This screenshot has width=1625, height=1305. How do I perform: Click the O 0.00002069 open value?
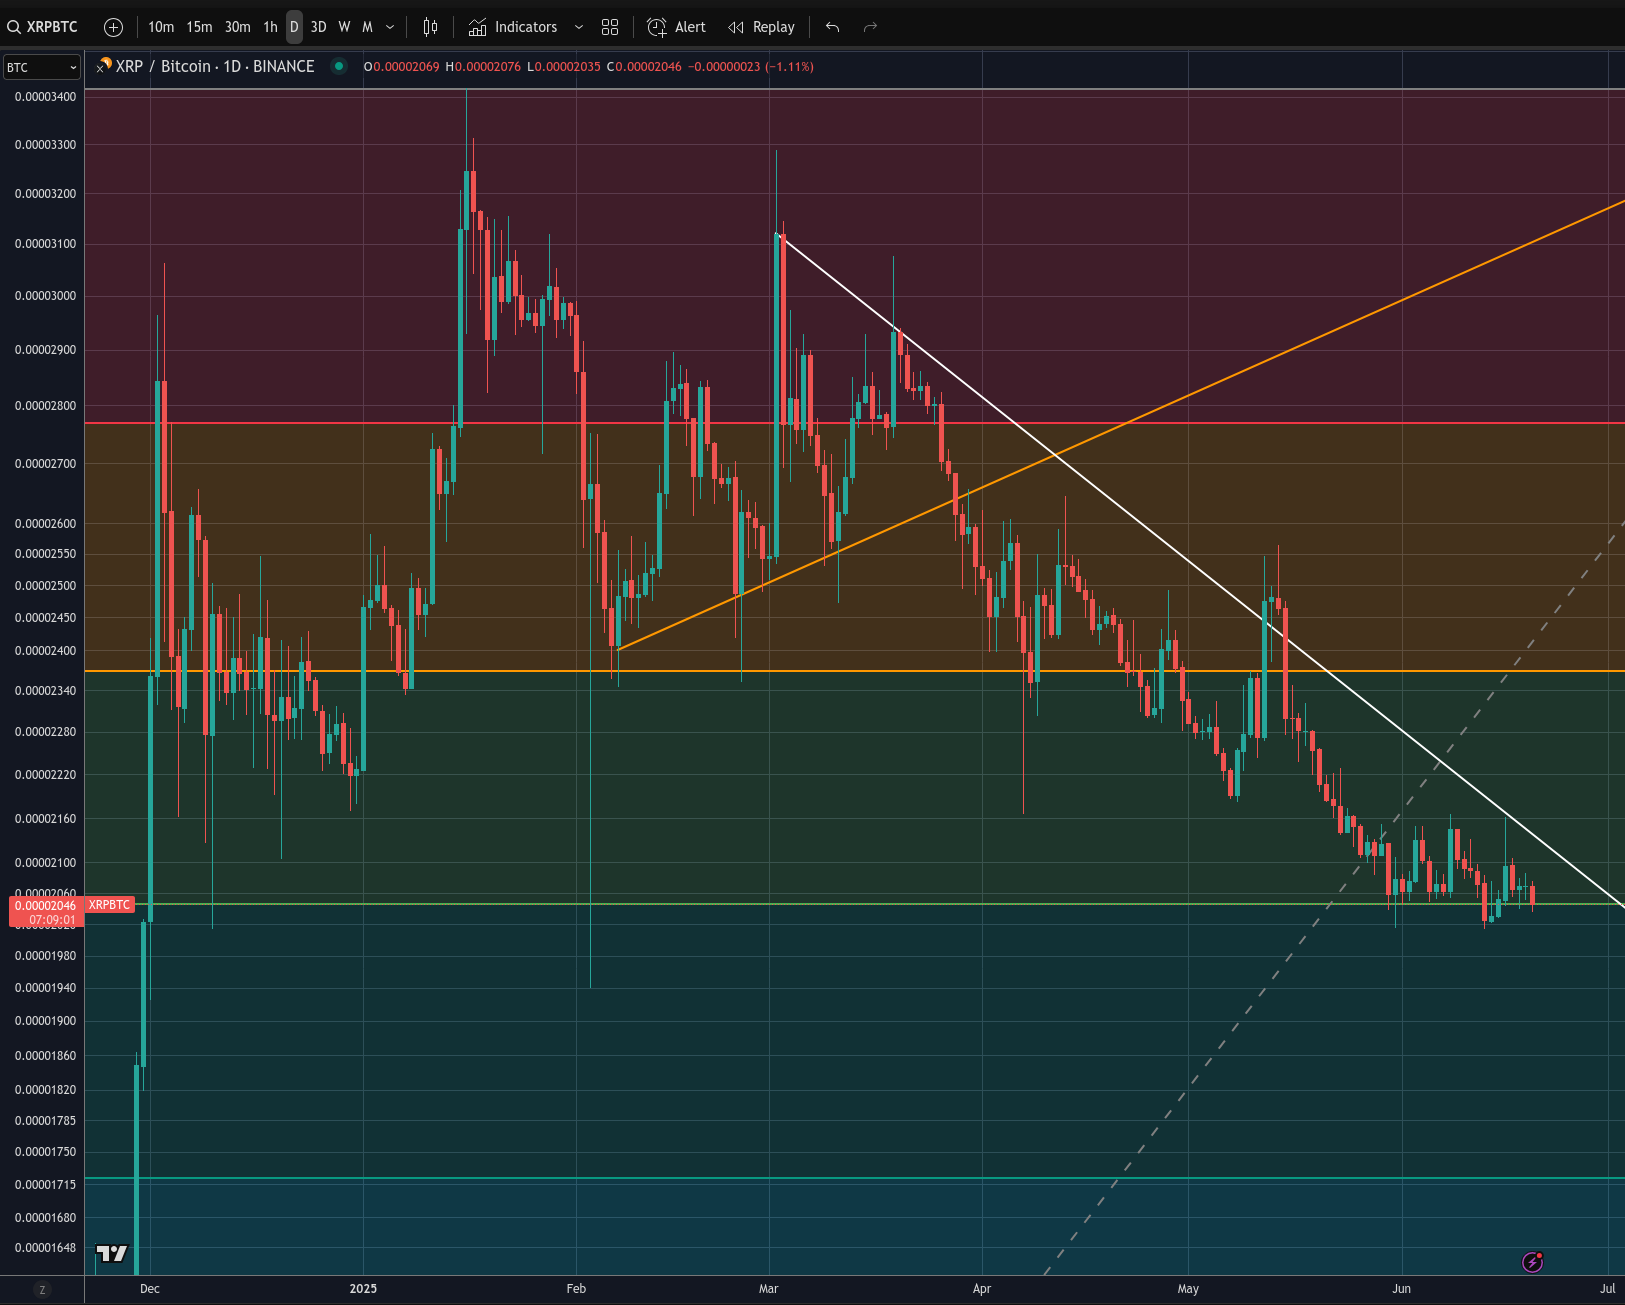pos(402,67)
